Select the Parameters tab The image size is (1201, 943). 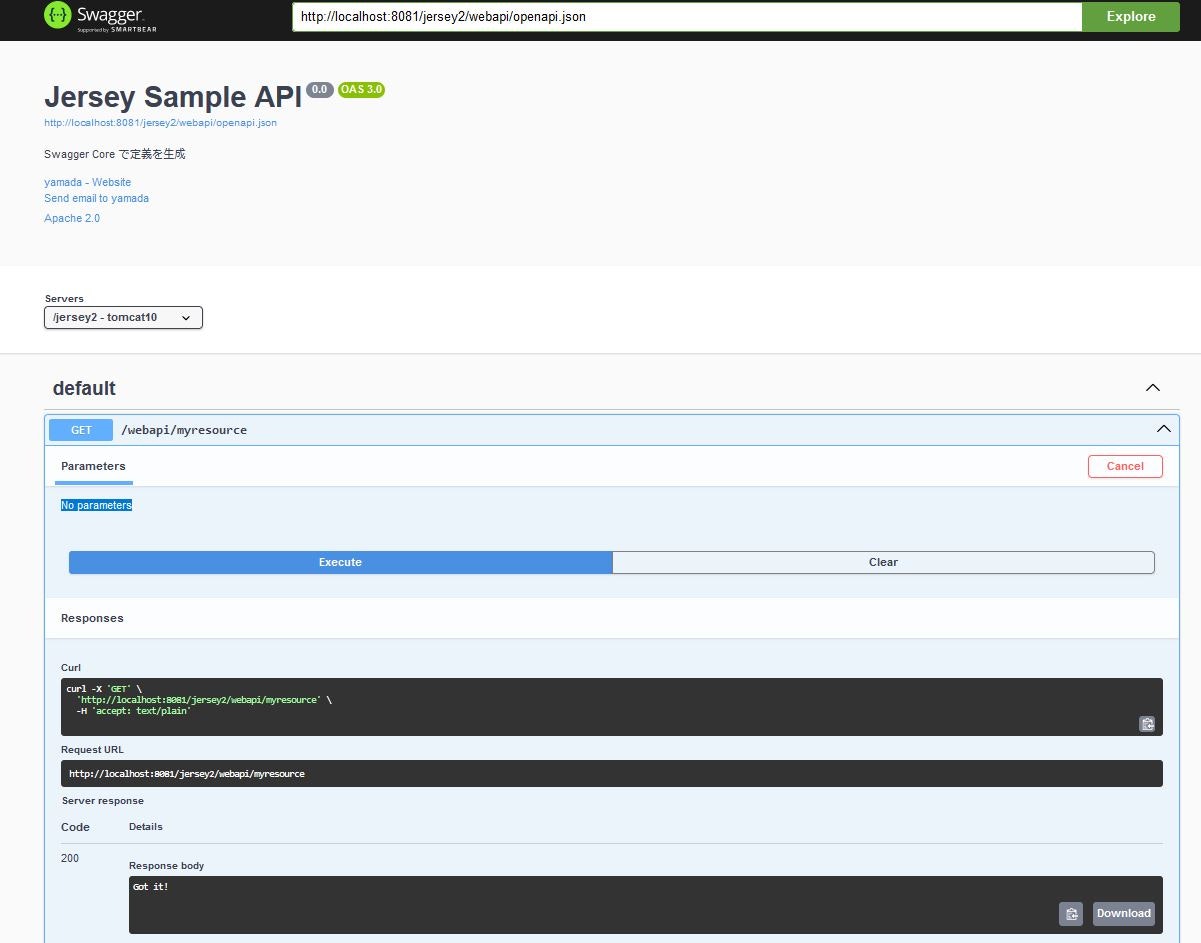(93, 466)
